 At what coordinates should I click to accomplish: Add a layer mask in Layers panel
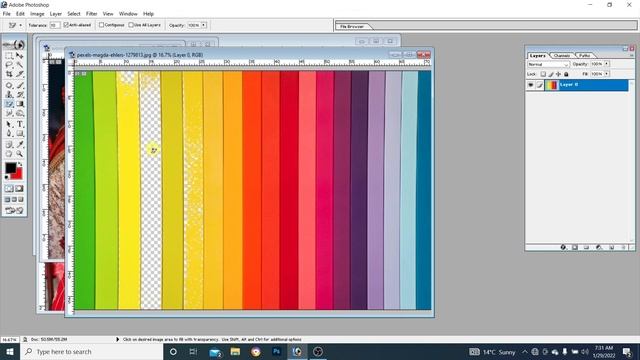coord(575,247)
